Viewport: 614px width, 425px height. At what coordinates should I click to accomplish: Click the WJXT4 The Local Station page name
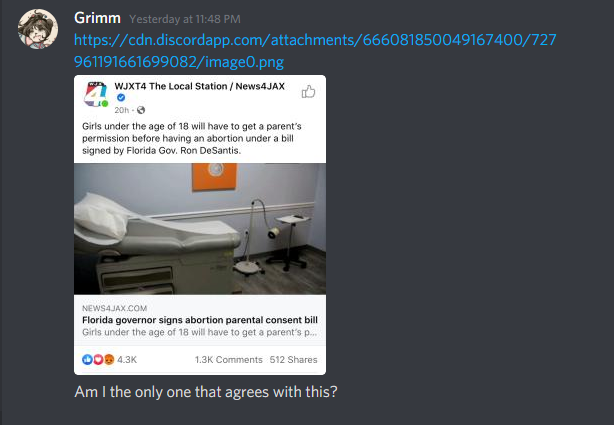click(x=199, y=86)
